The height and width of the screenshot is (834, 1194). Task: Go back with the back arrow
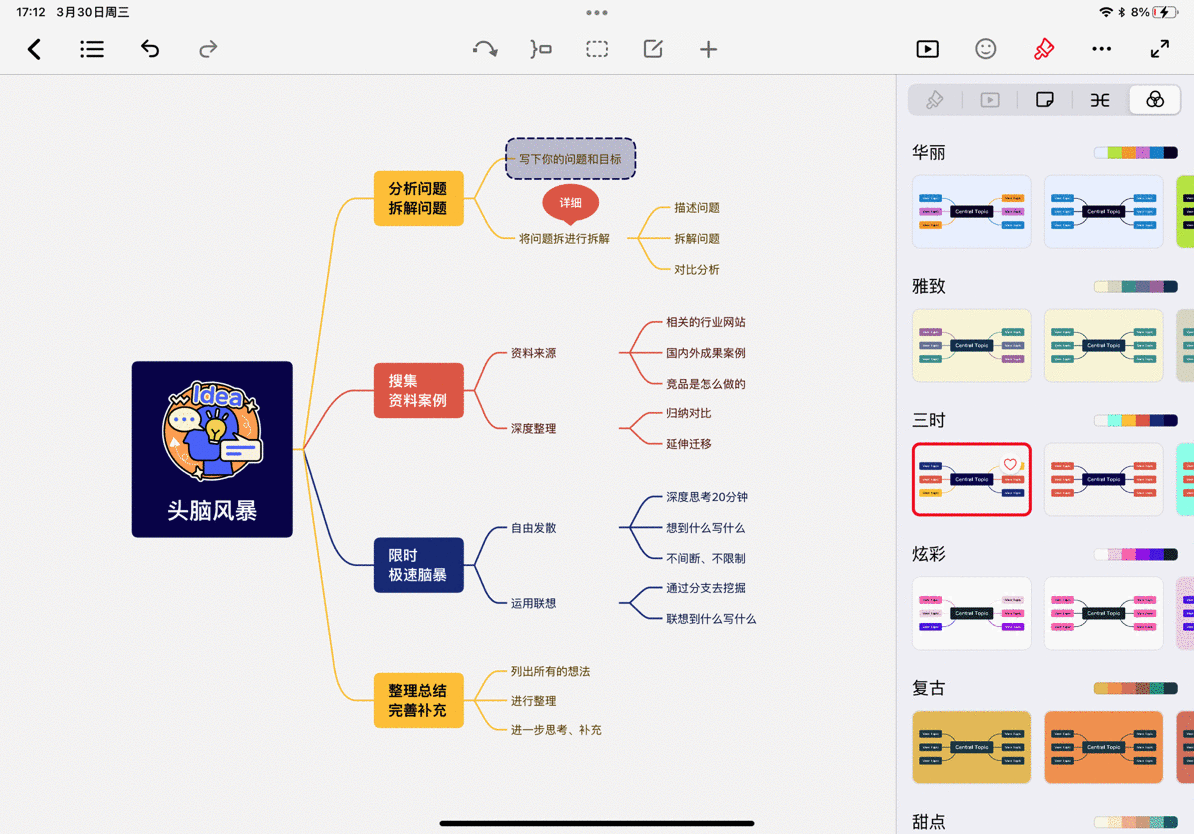tap(33, 48)
